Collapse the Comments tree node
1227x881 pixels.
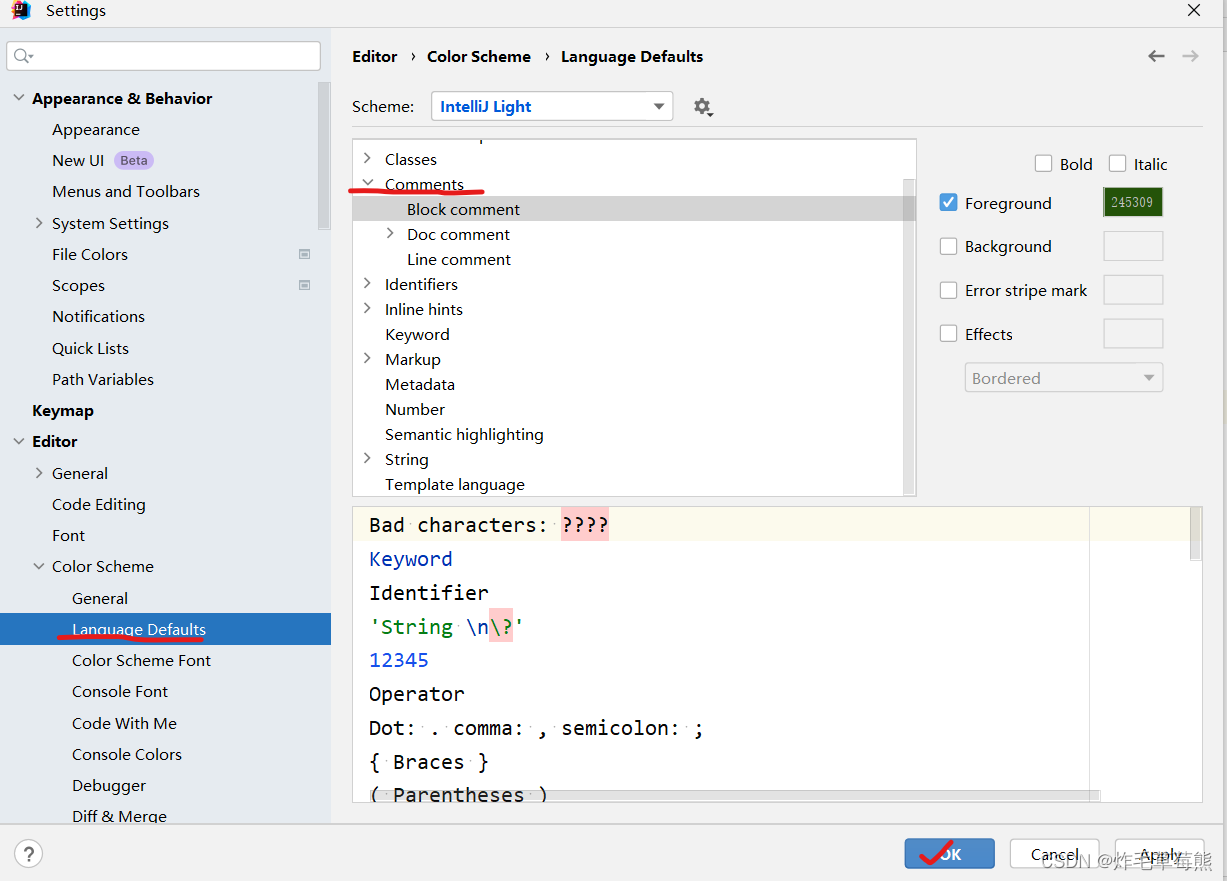[367, 184]
